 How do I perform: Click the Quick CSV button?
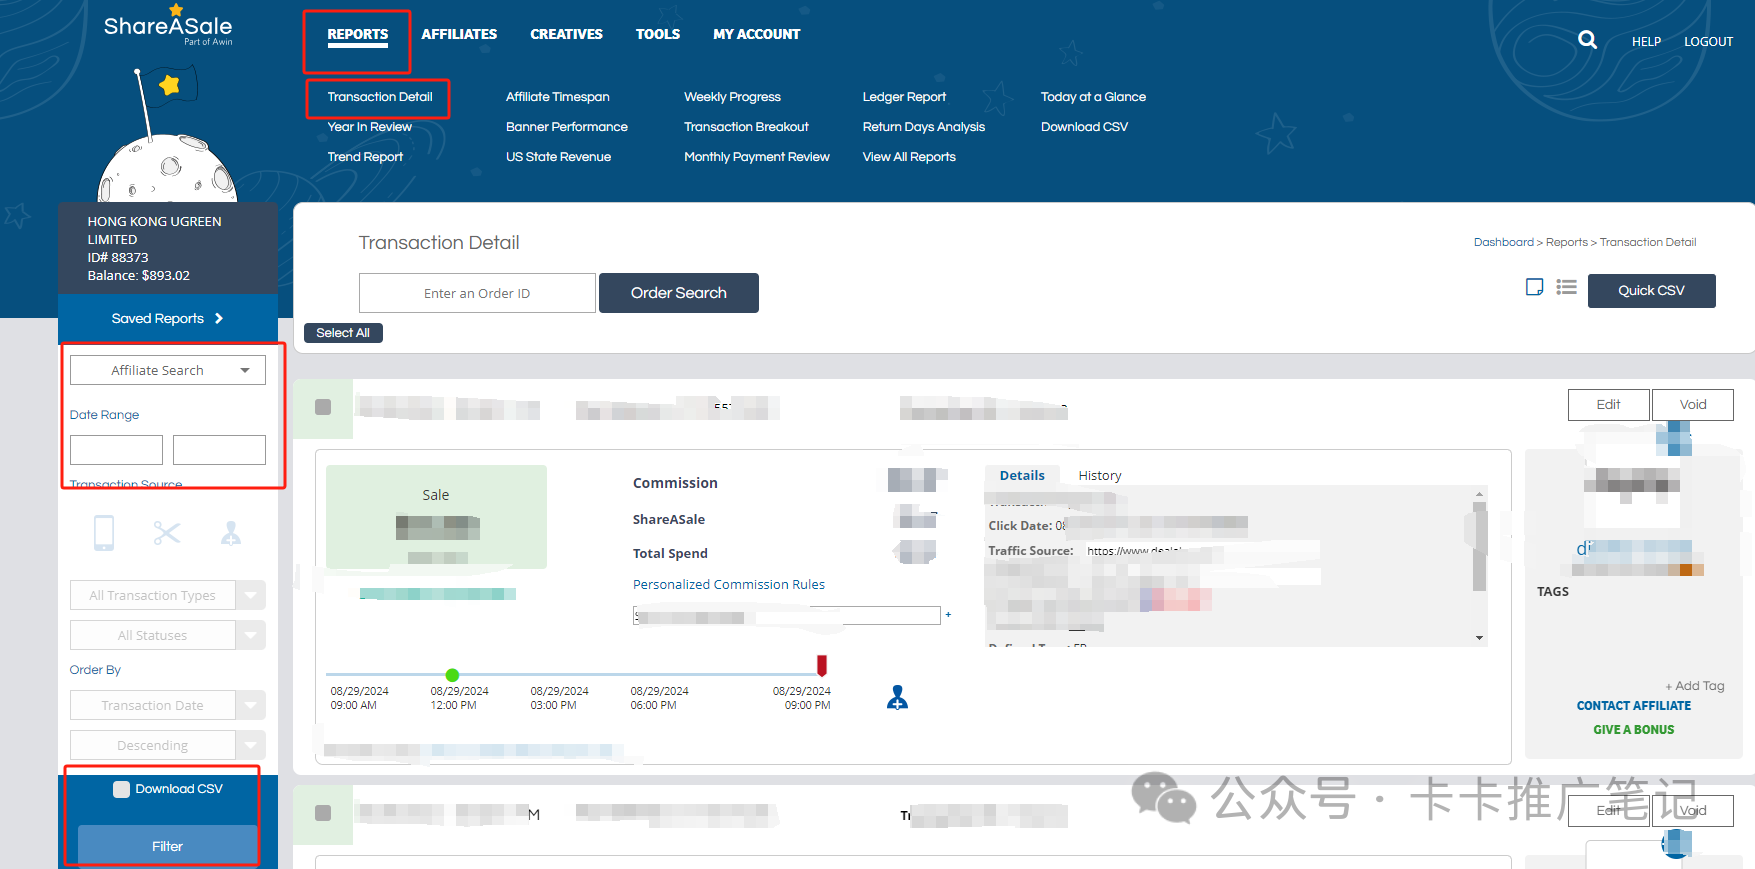pos(1652,291)
